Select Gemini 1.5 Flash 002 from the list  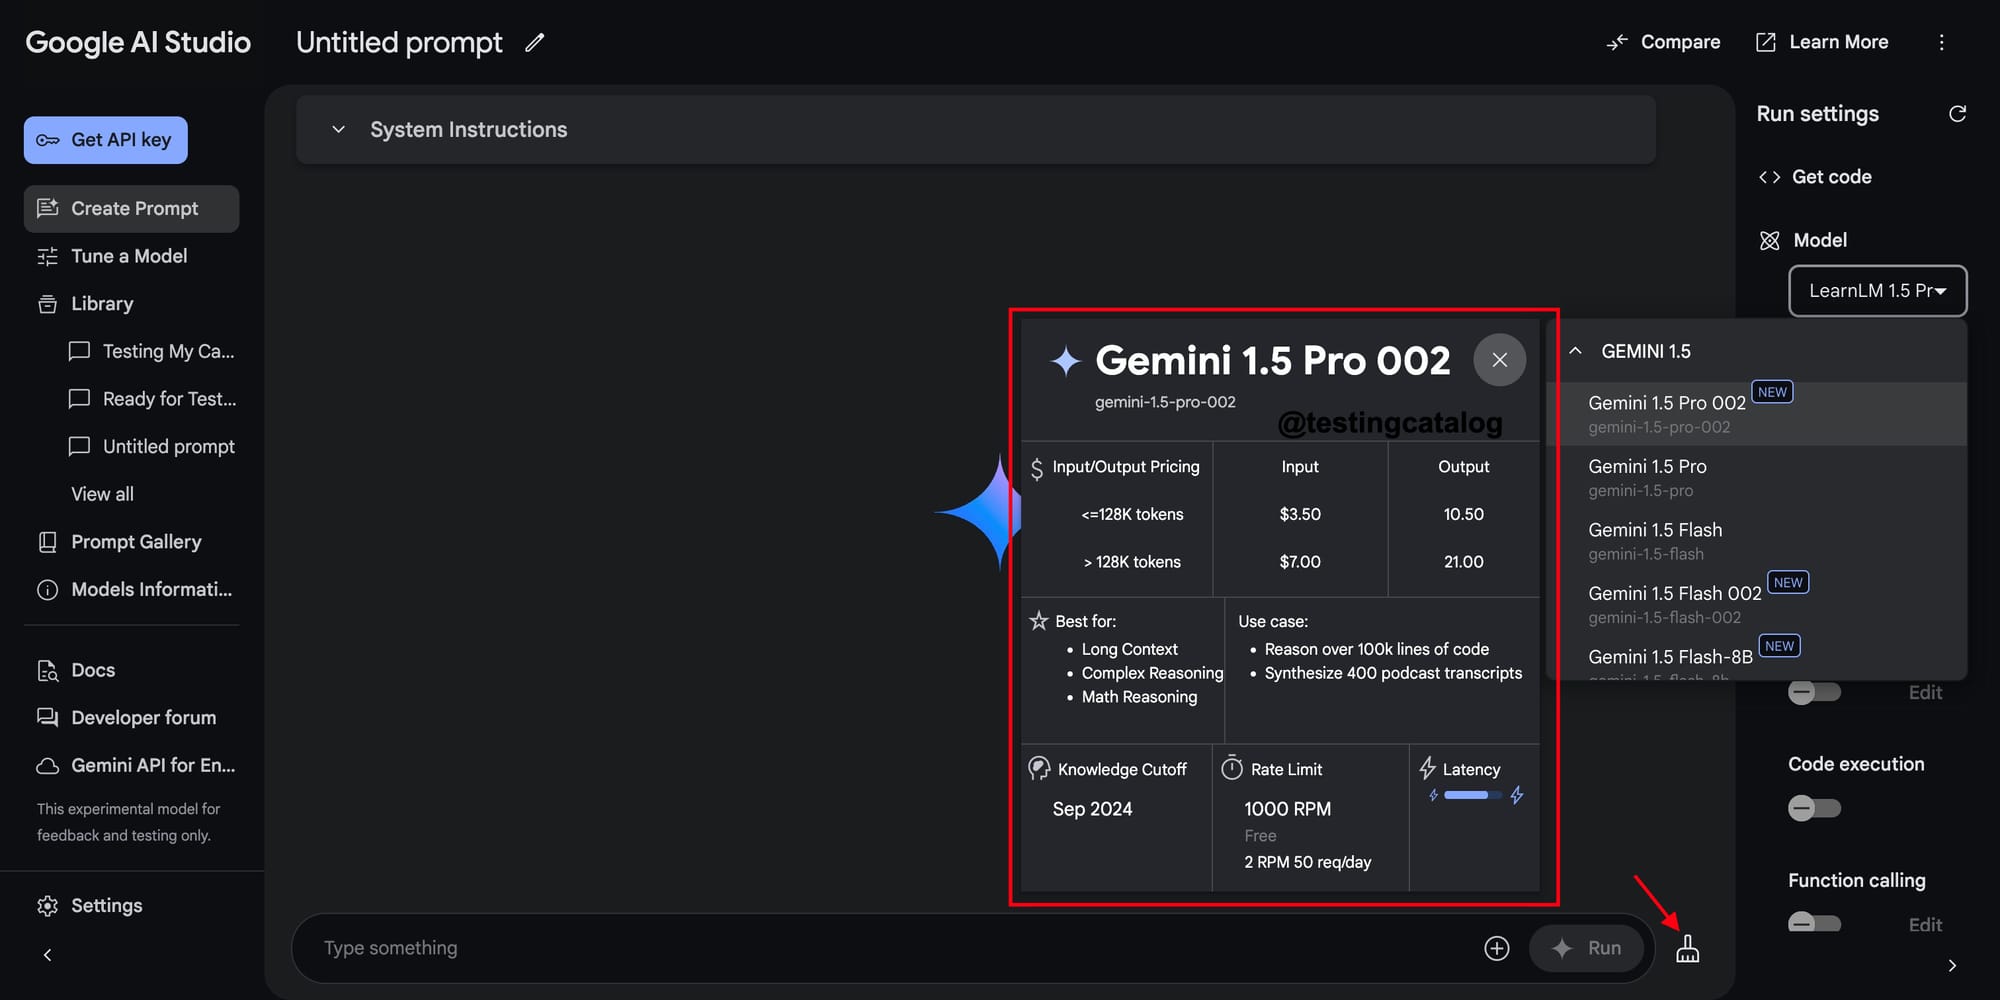tap(1674, 592)
